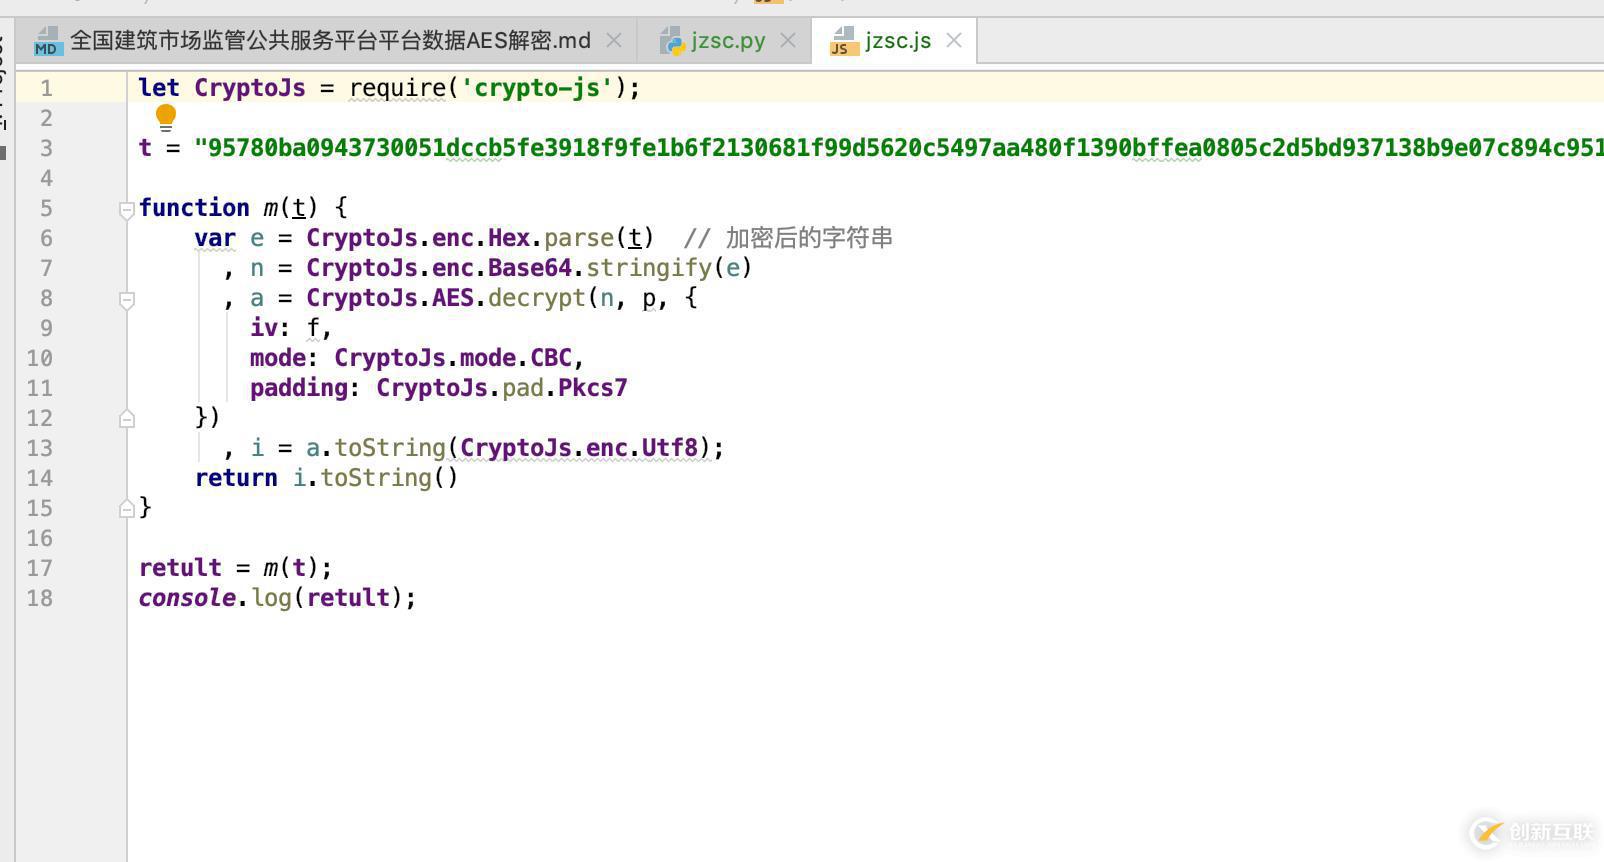
Task: Click 'require' on line 1
Action: (397, 89)
